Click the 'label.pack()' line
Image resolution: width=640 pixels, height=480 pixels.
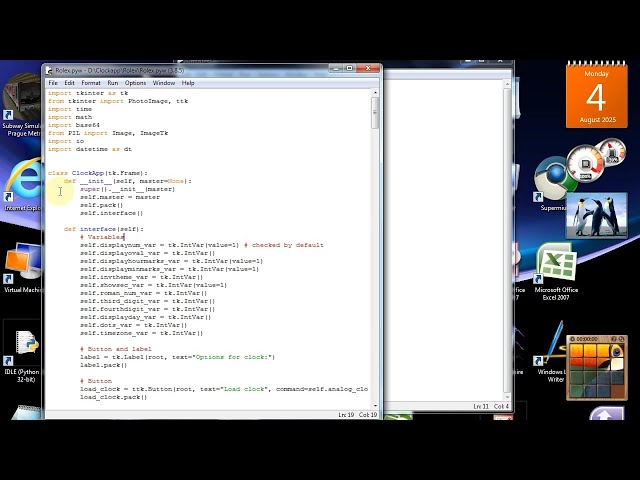click(103, 365)
